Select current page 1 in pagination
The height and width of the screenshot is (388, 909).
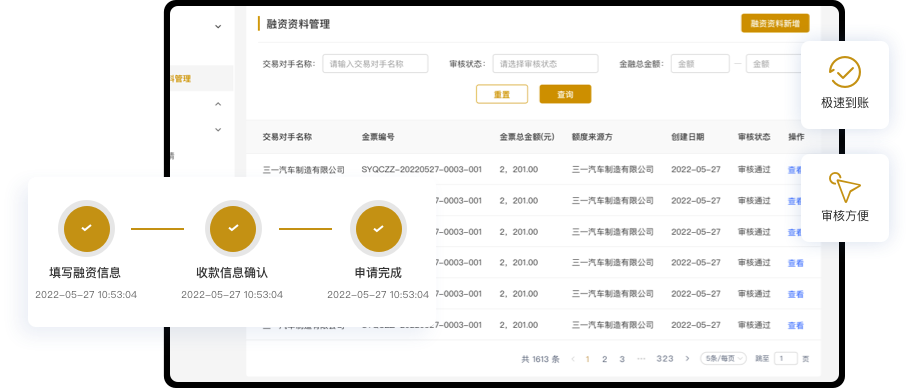pos(587,359)
